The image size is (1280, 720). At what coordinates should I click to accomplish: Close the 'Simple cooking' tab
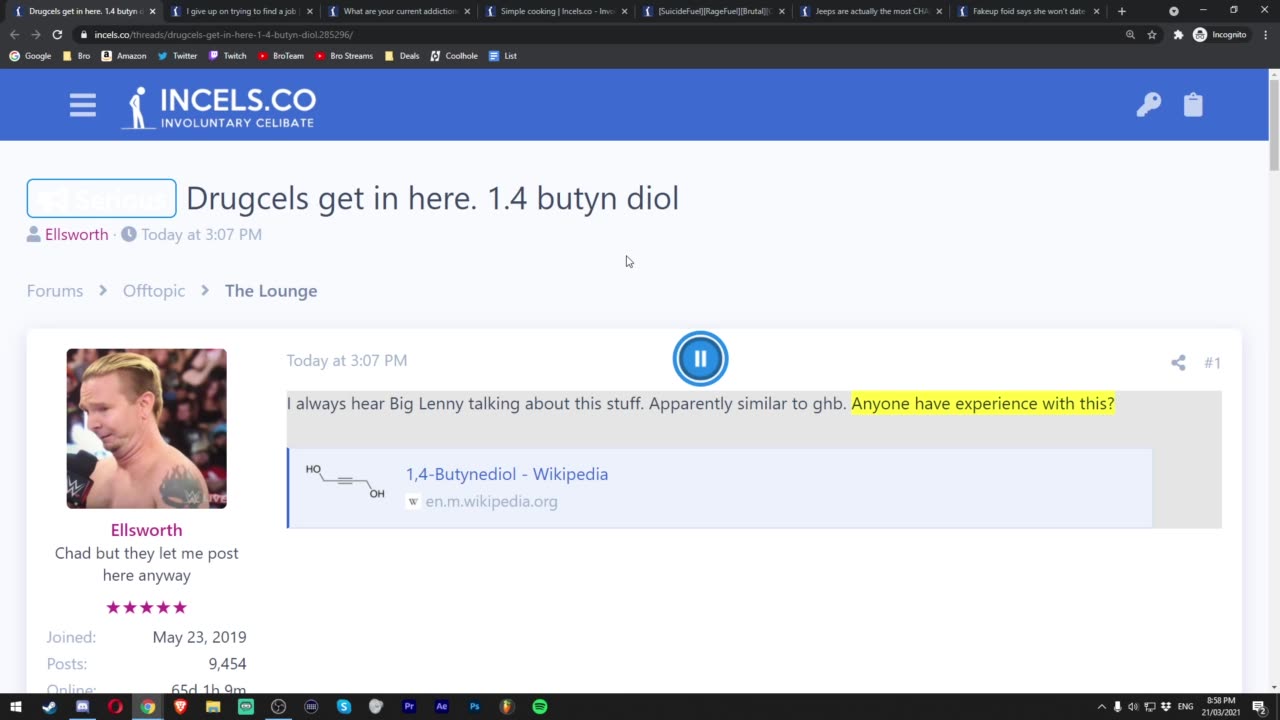[x=624, y=11]
